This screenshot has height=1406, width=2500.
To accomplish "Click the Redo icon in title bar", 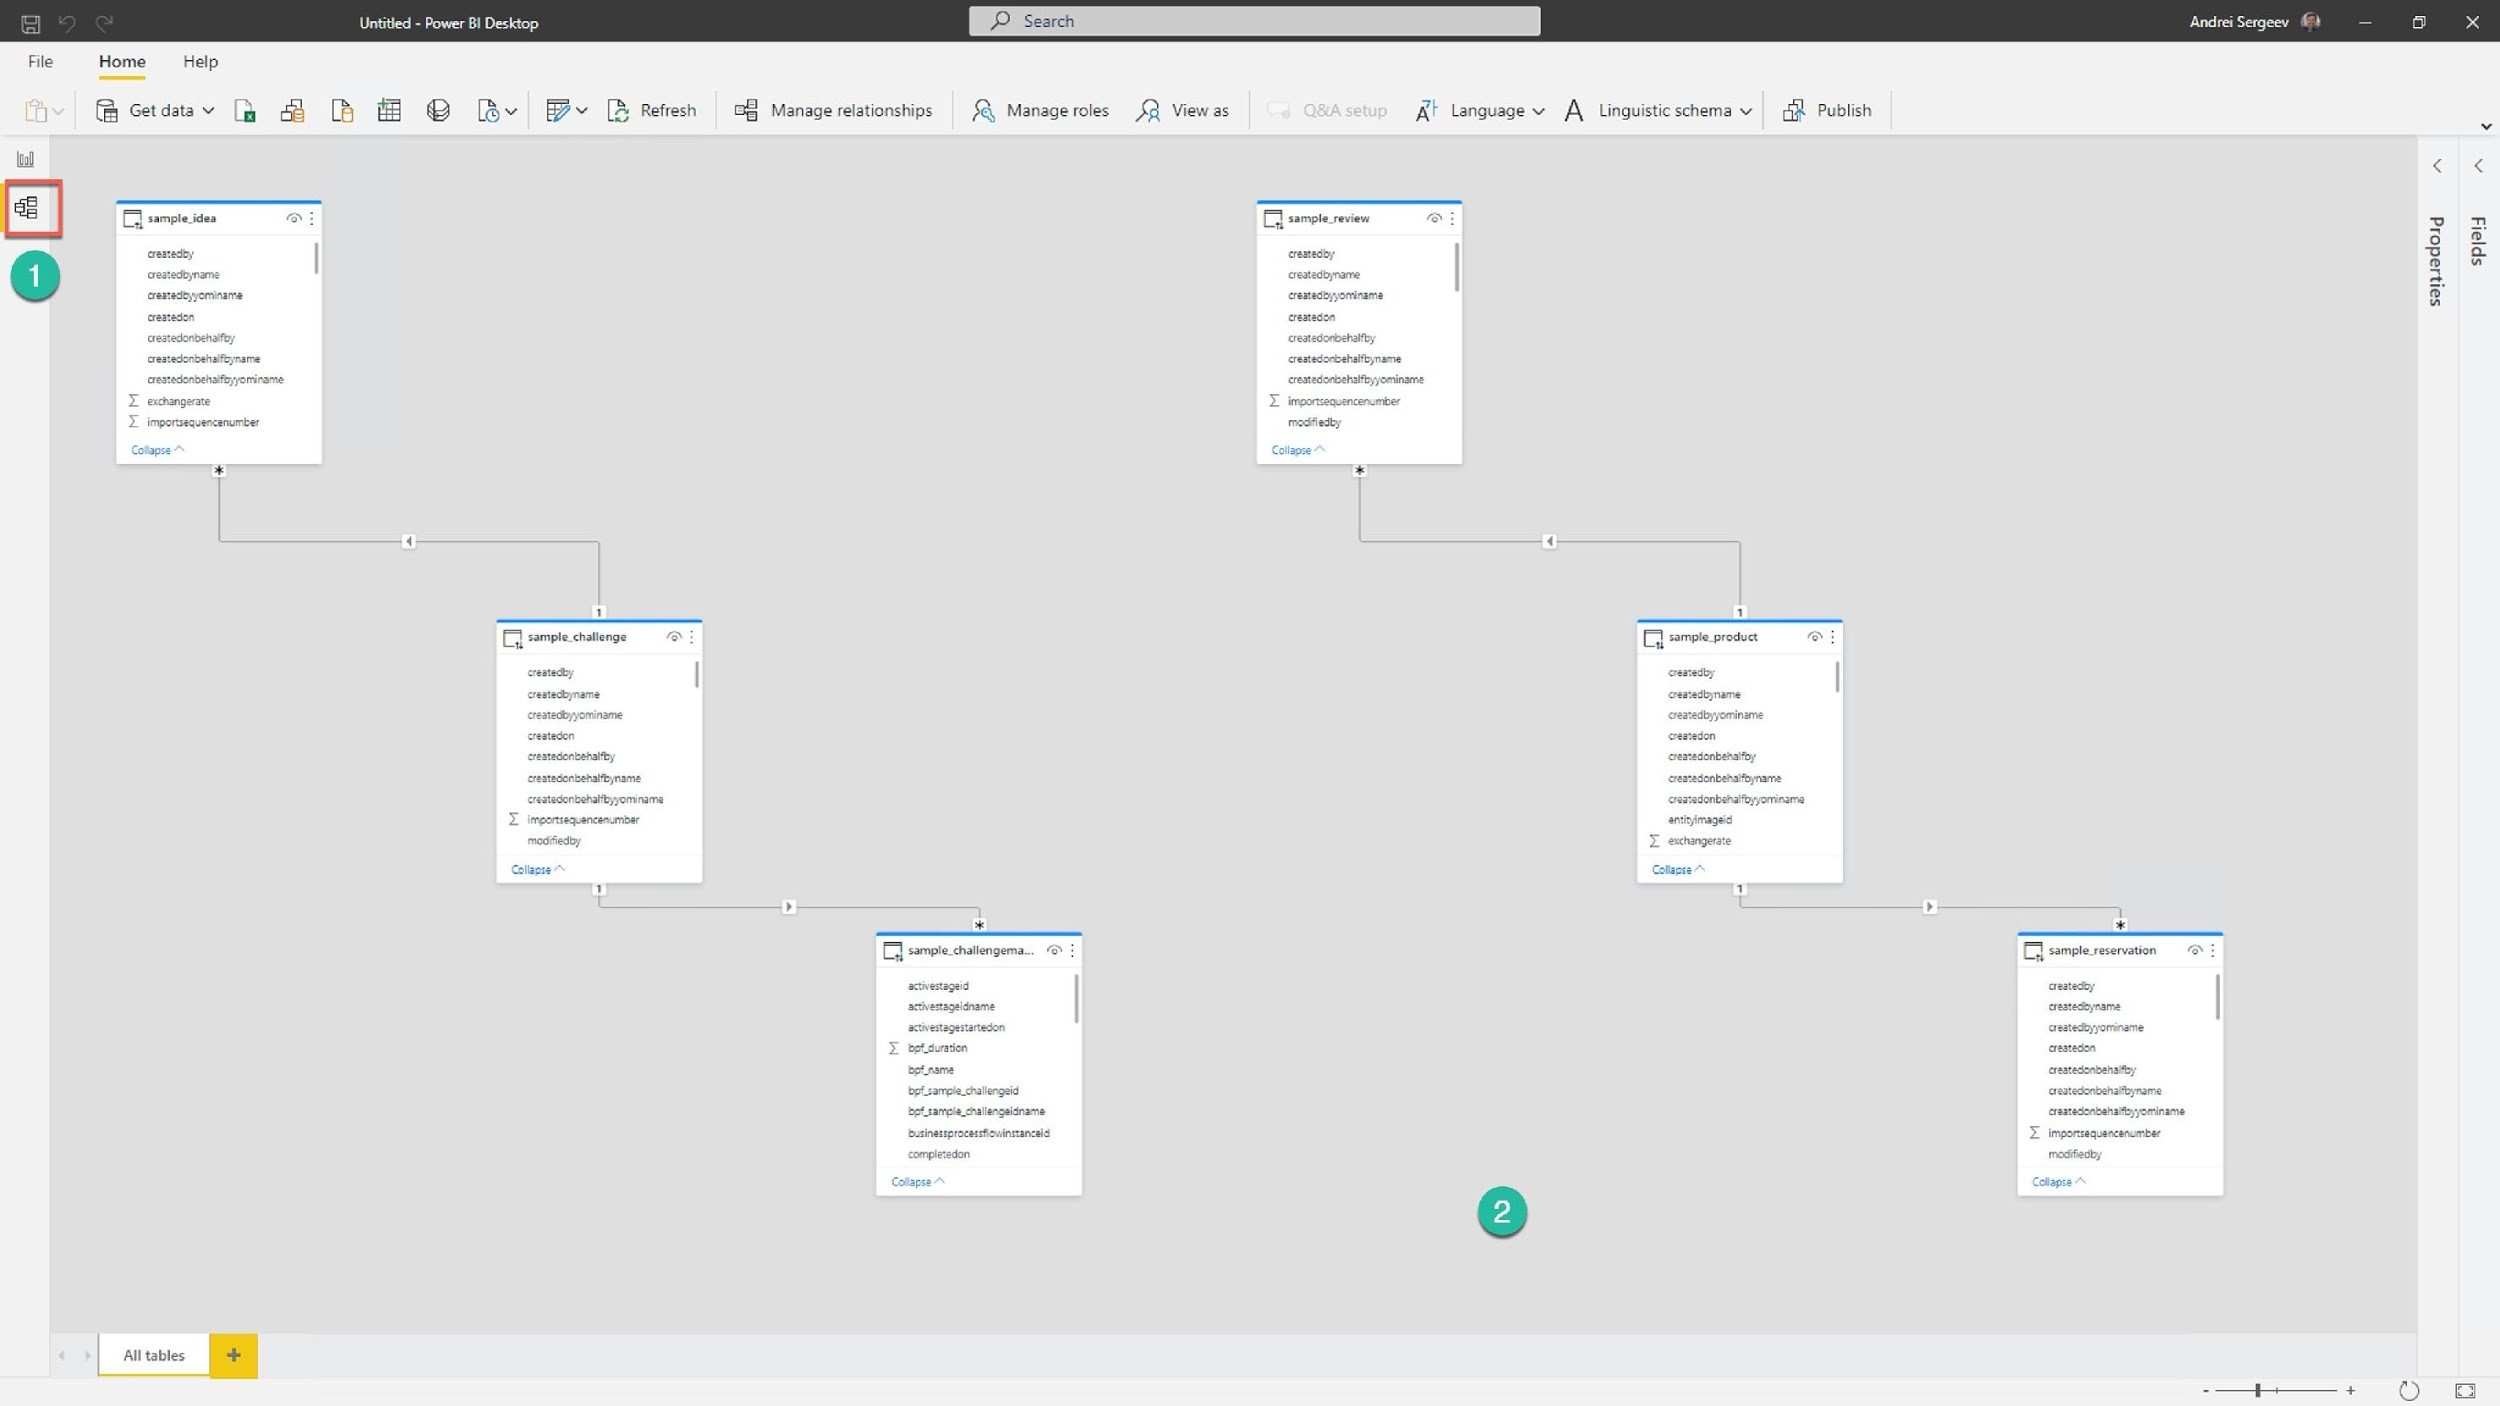I will [104, 22].
